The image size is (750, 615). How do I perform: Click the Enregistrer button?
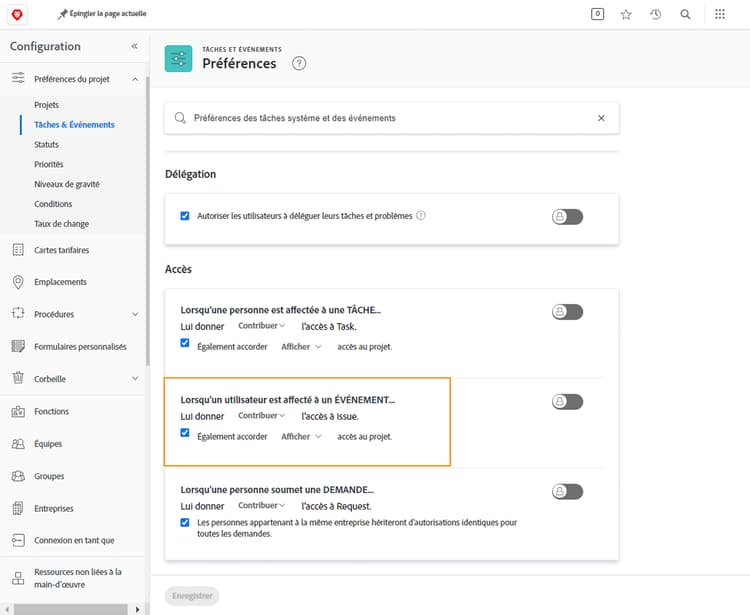click(x=192, y=596)
